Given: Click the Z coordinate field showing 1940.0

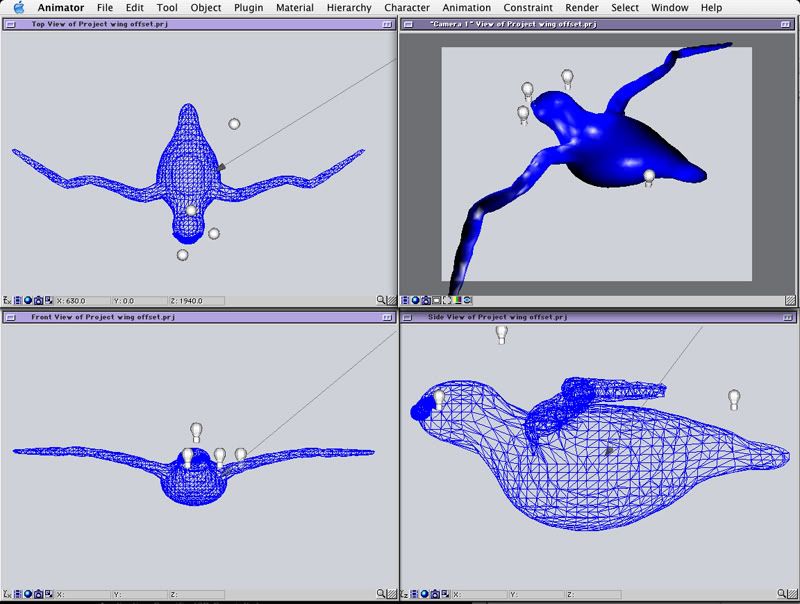Looking at the screenshot, I should coord(194,300).
